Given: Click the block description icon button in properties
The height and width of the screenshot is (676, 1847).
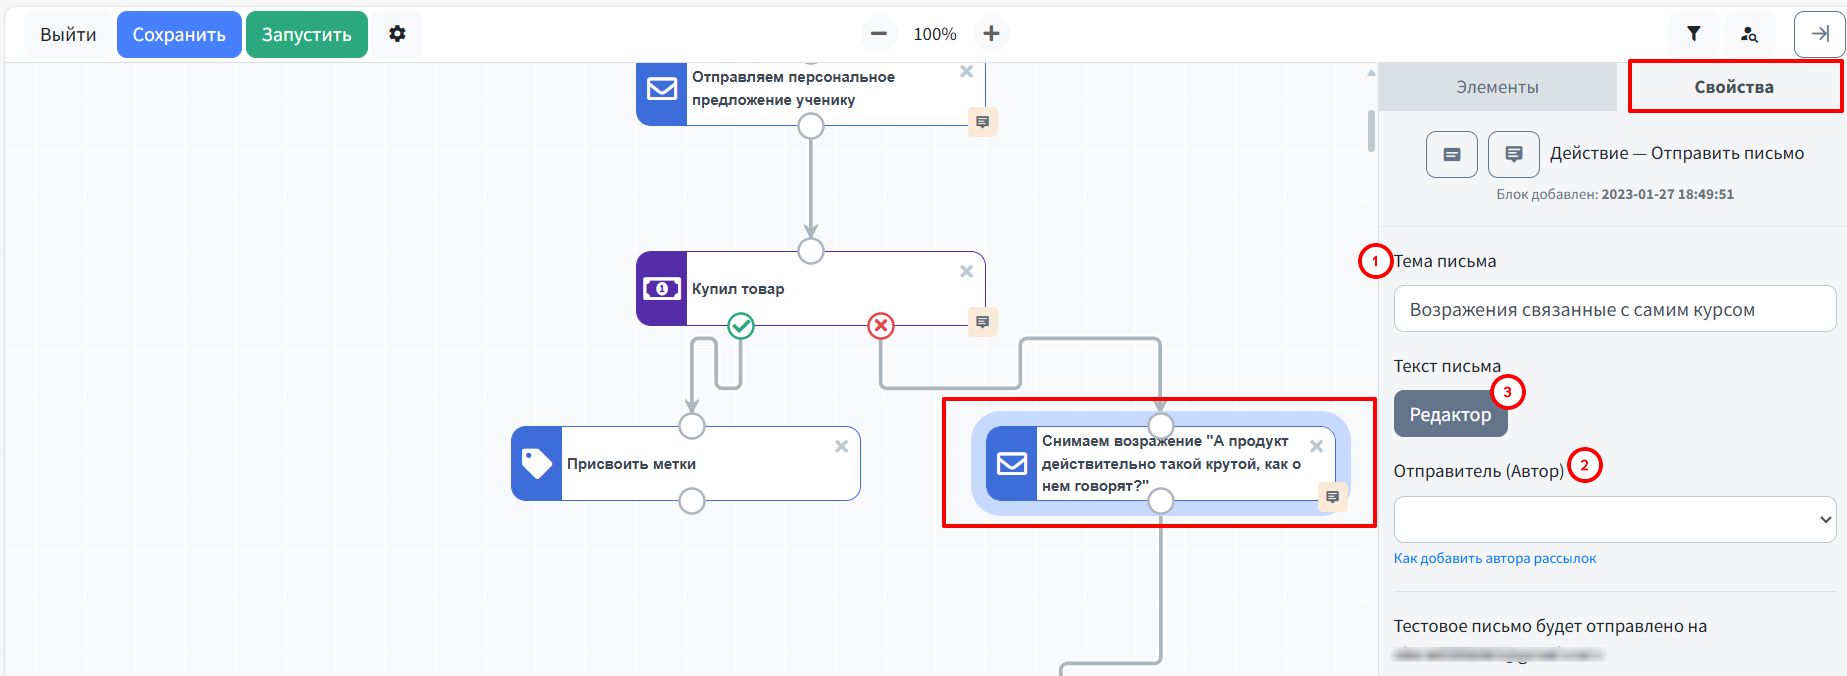Looking at the screenshot, I should point(1452,154).
